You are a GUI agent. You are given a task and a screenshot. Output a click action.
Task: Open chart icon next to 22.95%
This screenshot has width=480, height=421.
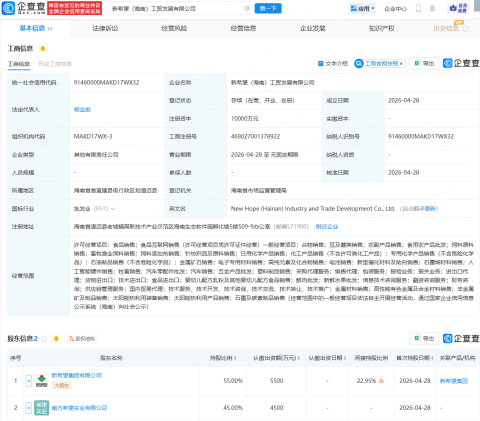381,381
